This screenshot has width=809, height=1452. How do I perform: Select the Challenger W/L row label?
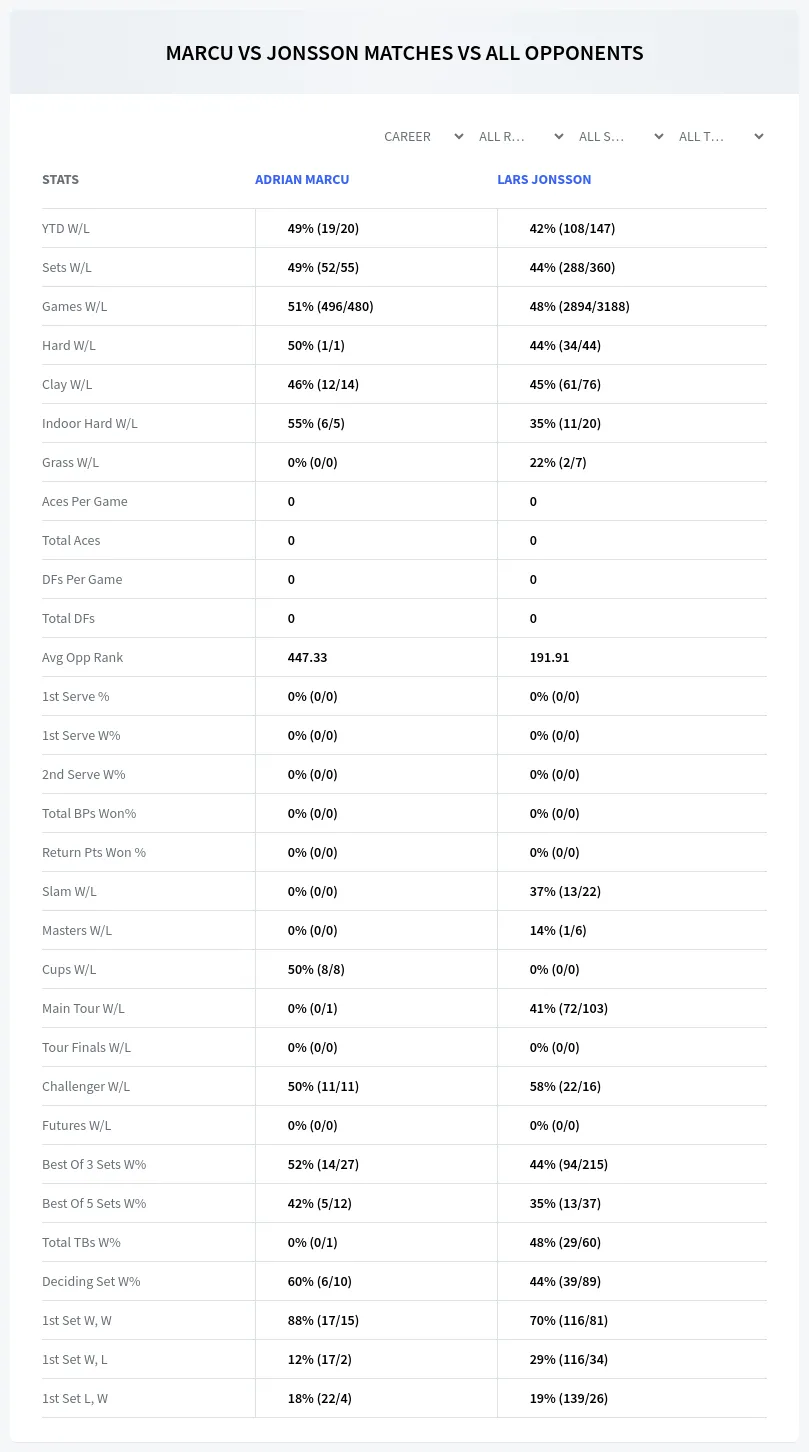click(x=86, y=1086)
